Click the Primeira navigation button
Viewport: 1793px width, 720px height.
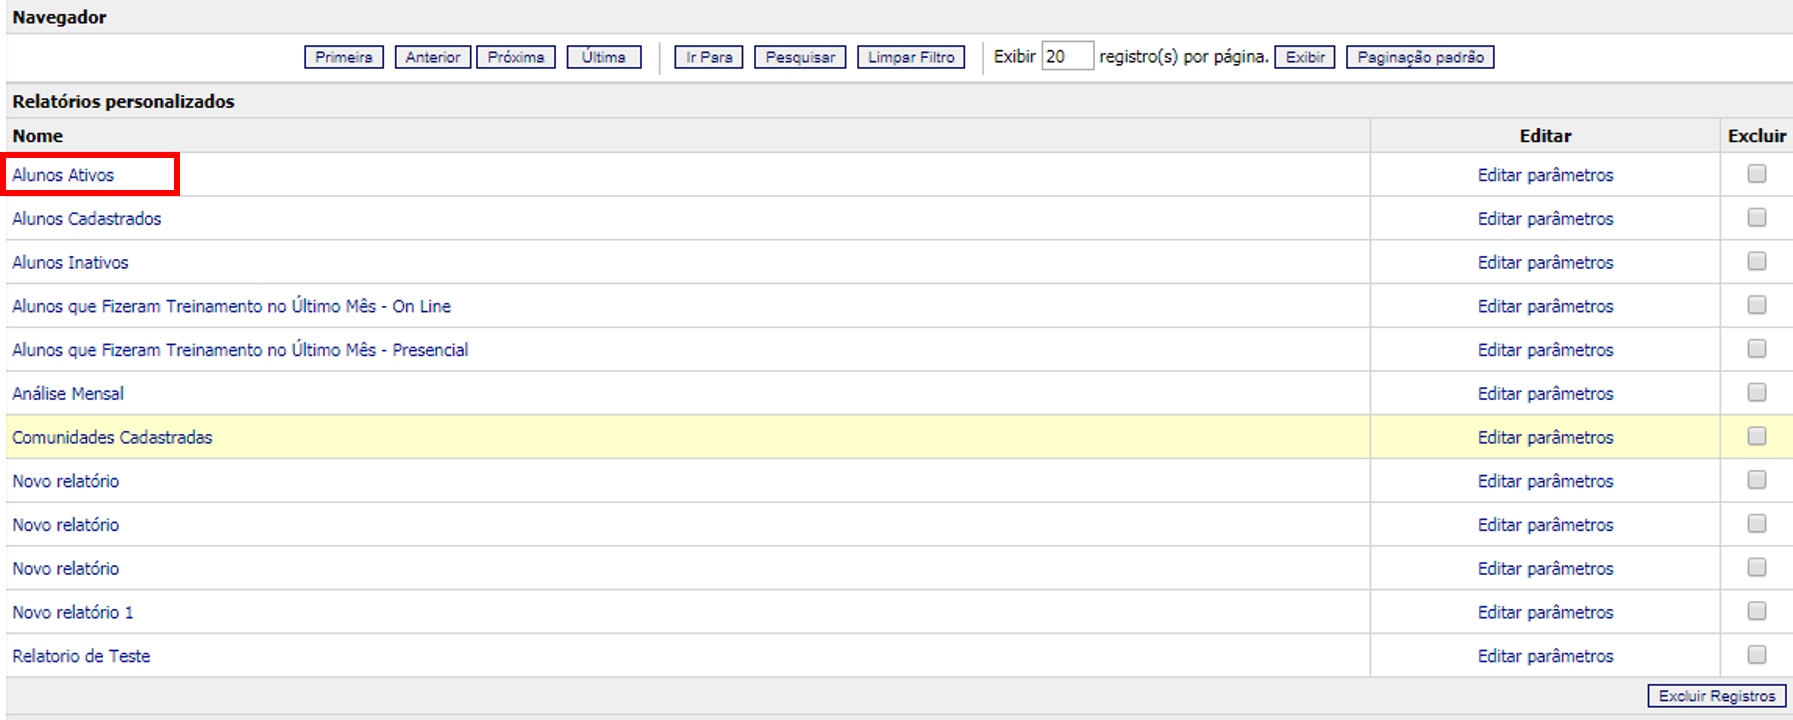pyautogui.click(x=343, y=57)
